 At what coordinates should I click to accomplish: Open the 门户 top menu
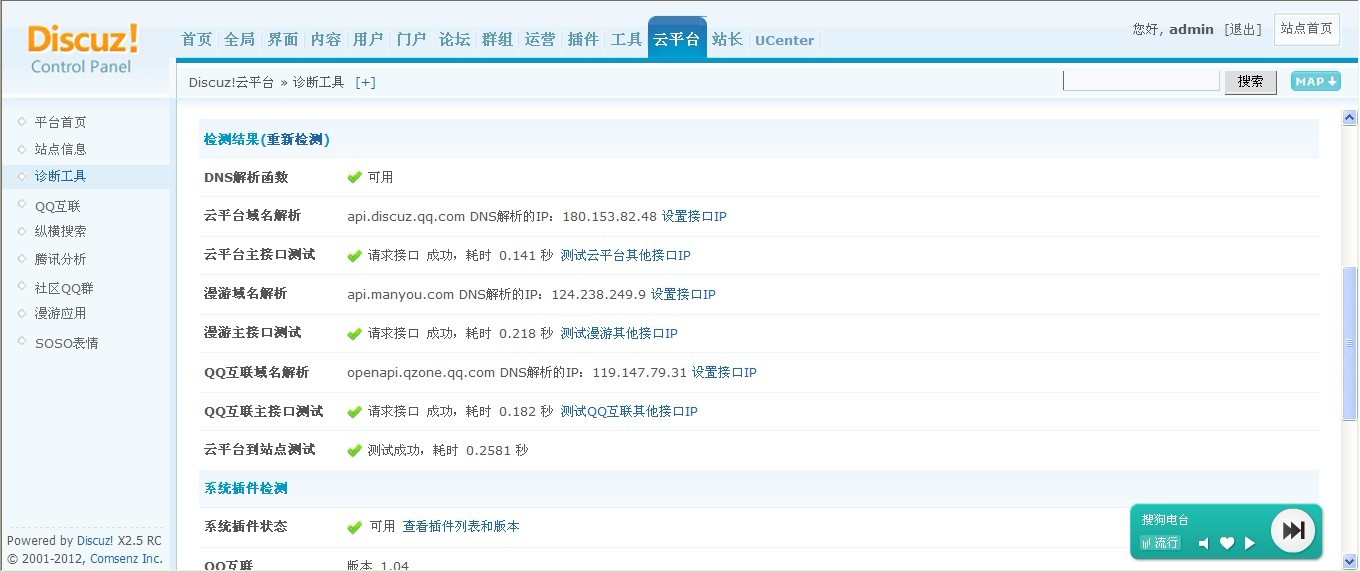(411, 40)
